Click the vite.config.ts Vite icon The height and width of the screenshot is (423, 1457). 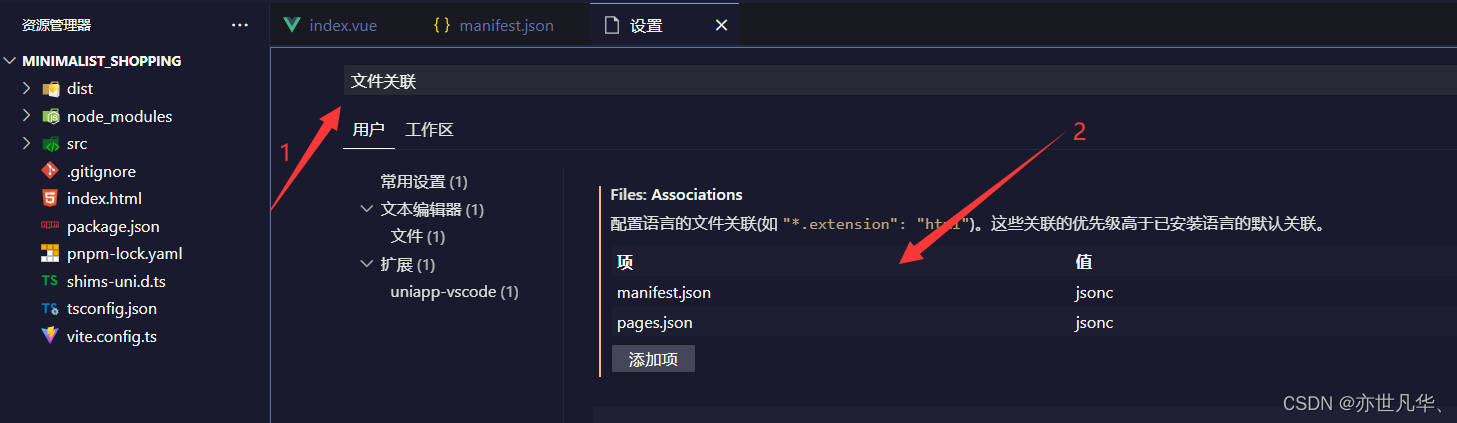point(50,337)
